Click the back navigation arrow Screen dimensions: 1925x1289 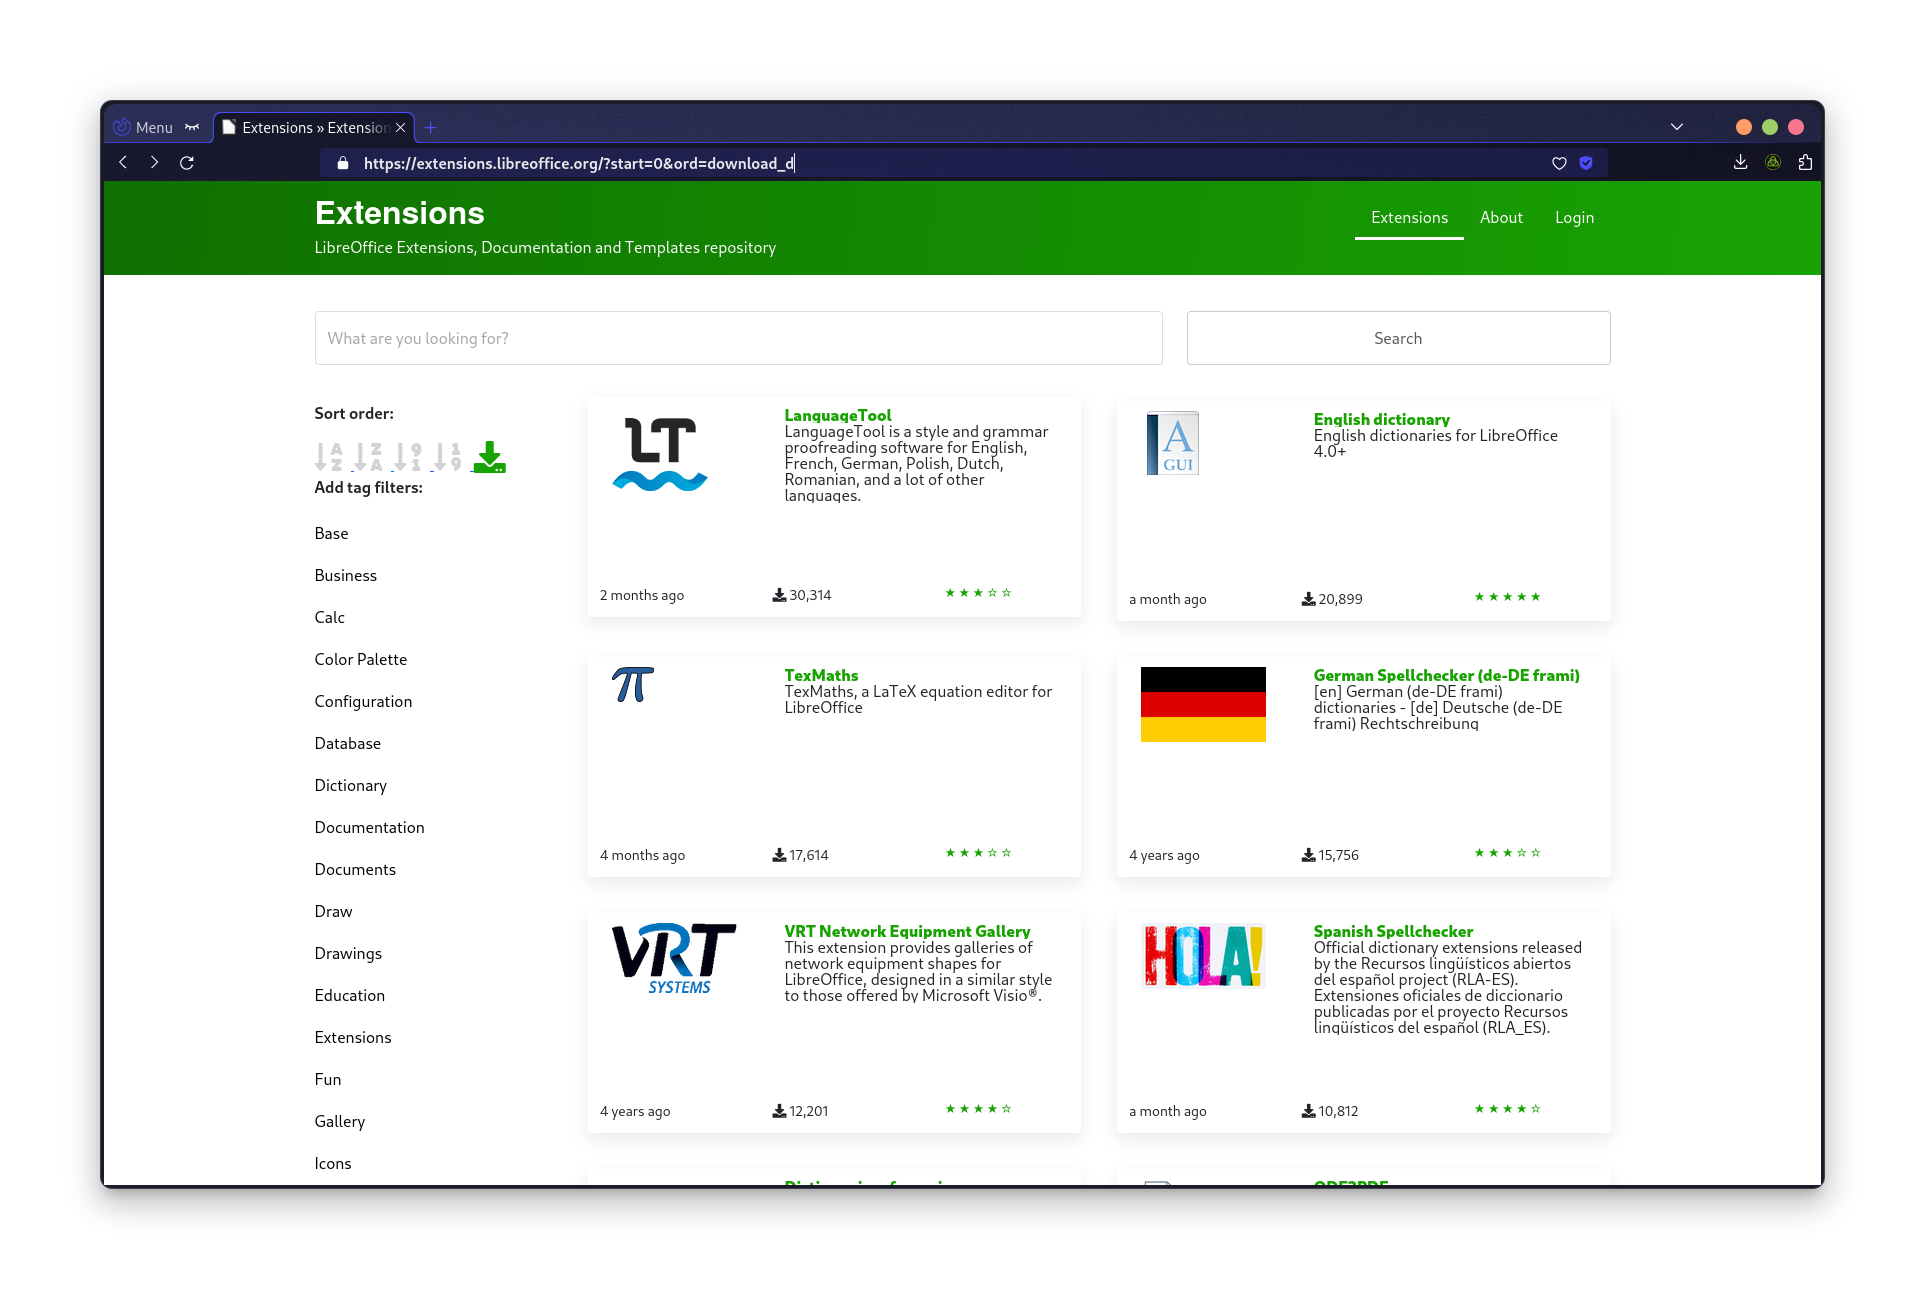click(122, 162)
